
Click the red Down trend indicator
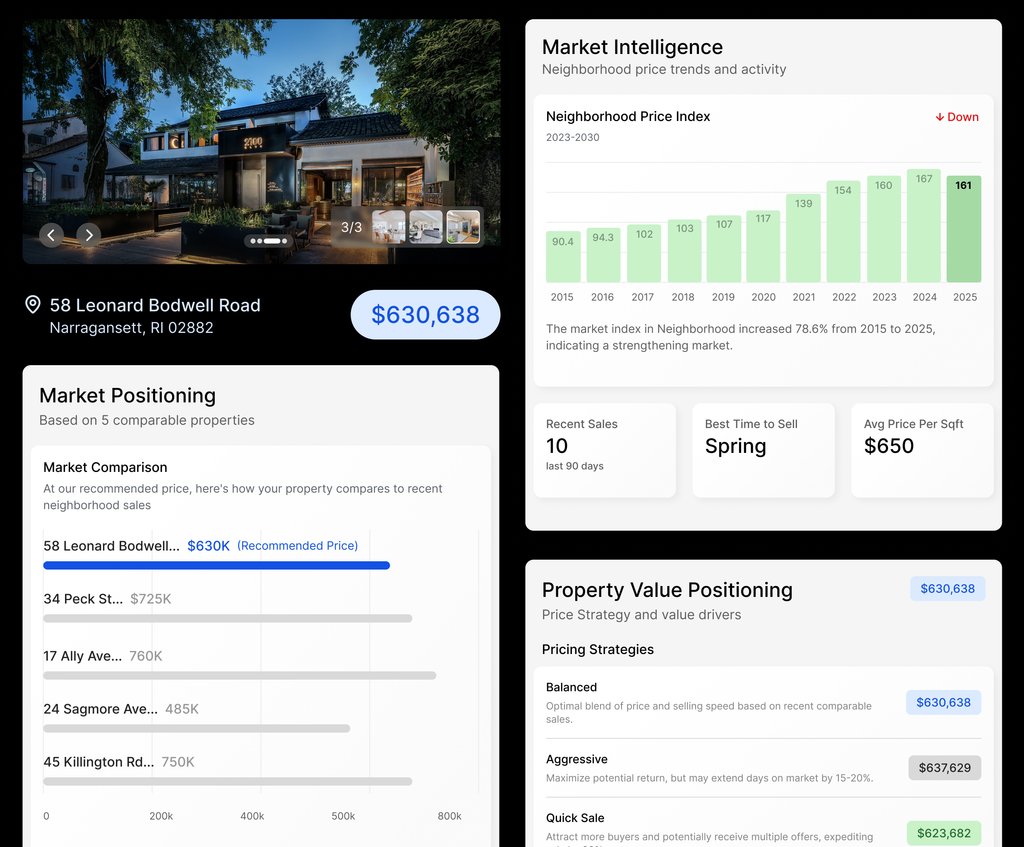point(956,117)
